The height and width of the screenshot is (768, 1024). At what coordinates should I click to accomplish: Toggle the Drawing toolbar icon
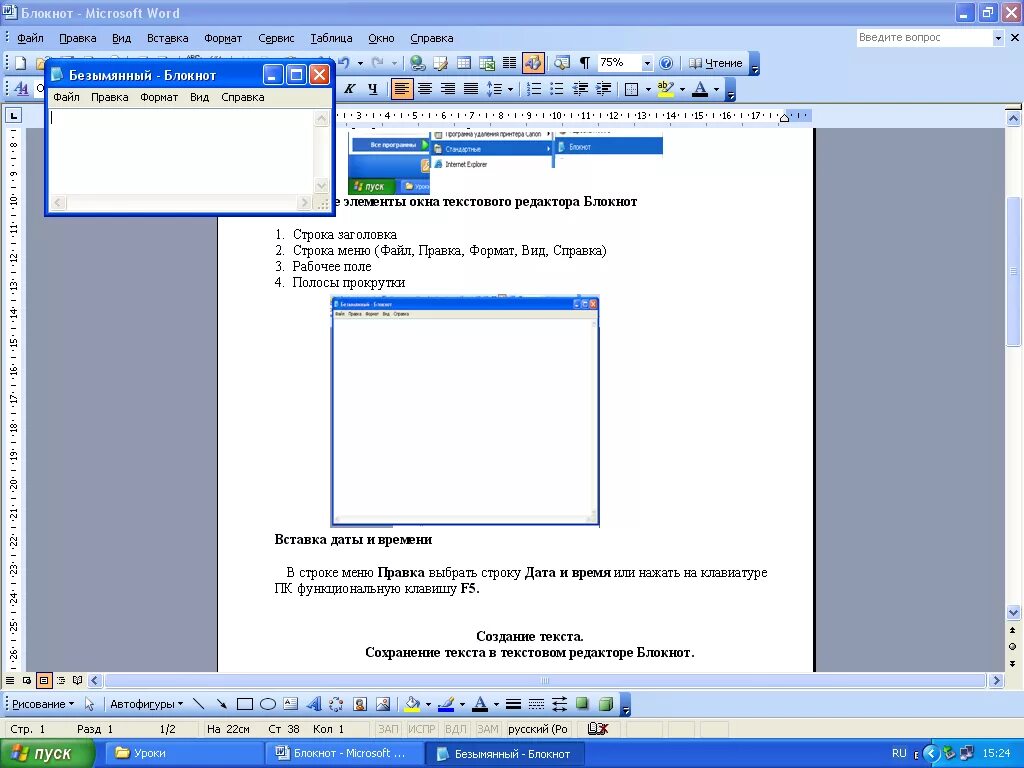(x=533, y=63)
